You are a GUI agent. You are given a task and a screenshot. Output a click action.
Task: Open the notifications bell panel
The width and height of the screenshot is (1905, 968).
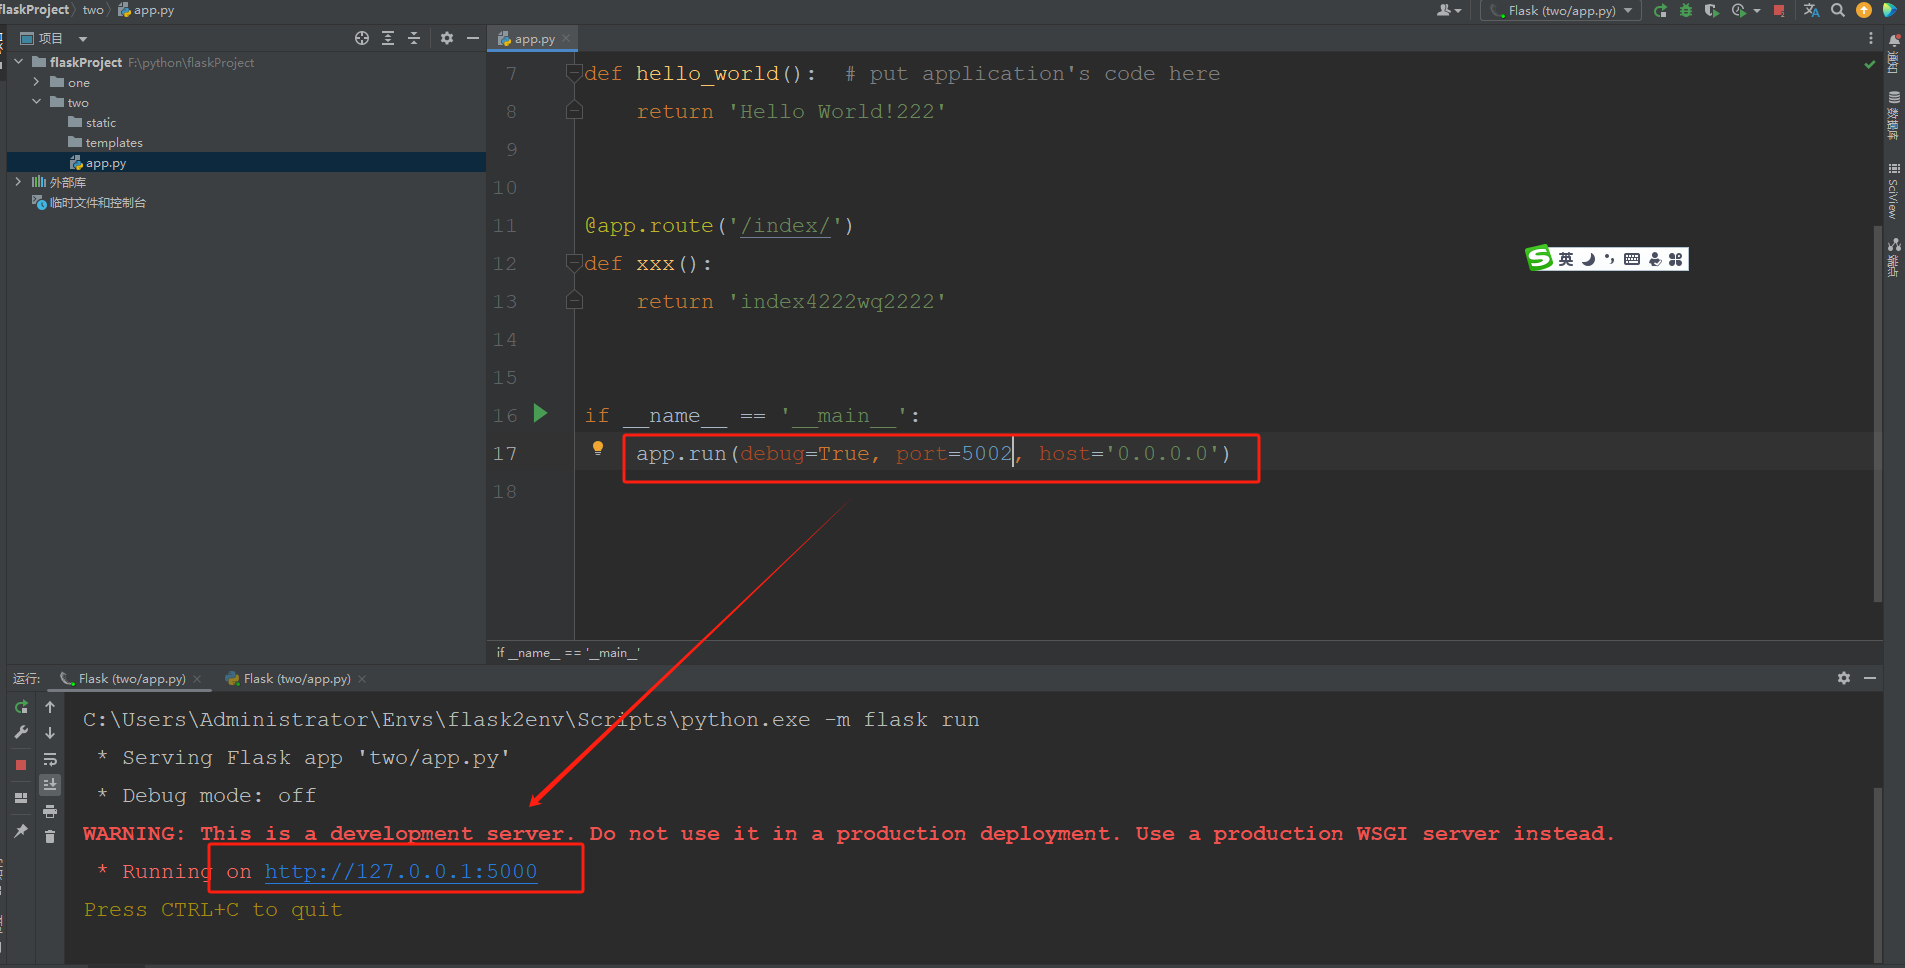[x=1894, y=40]
